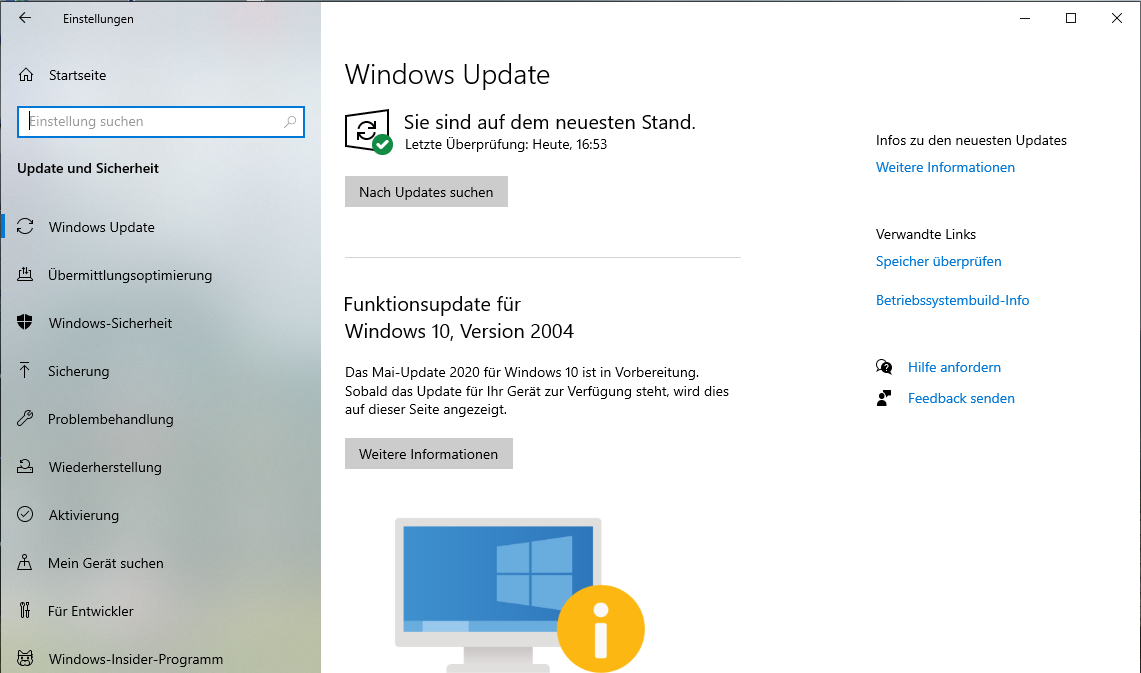
Task: Open Windows-Insider-Programm page
Action: 136,659
